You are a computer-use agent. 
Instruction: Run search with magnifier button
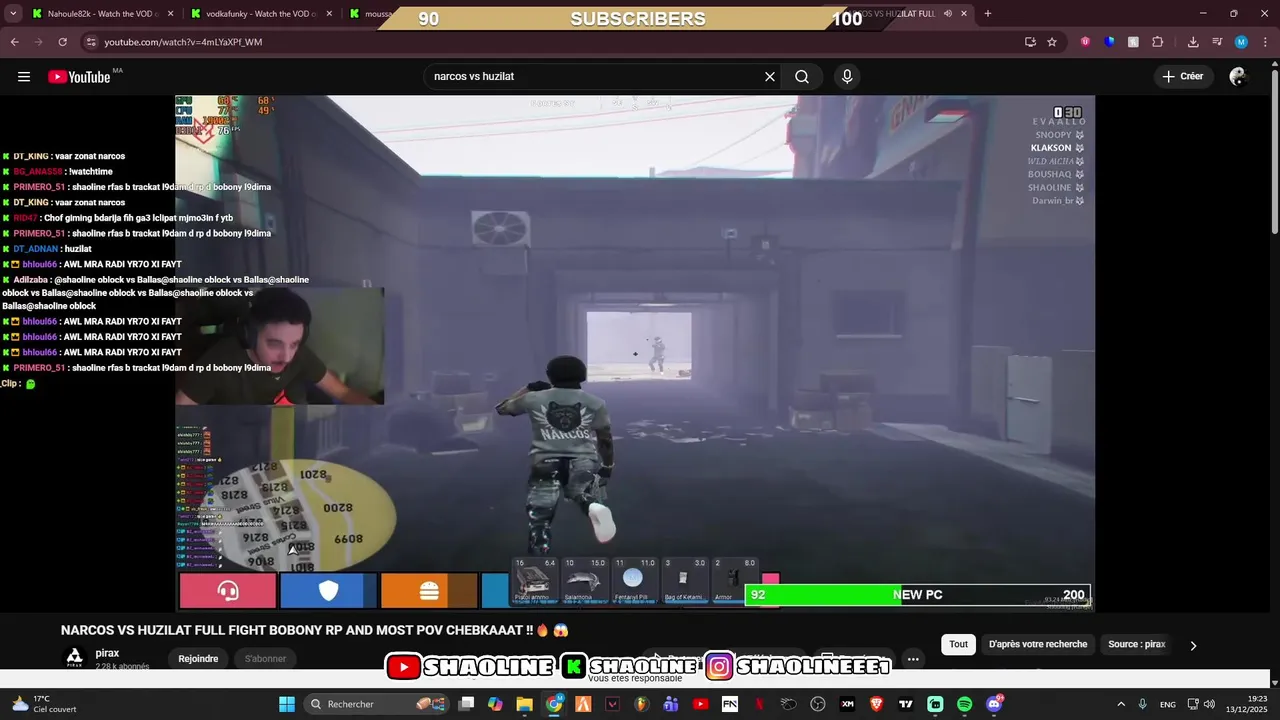coord(802,77)
